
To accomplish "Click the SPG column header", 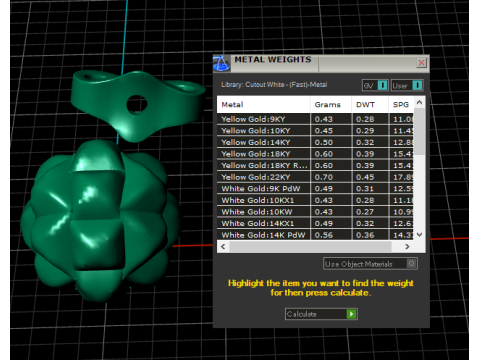I will [x=401, y=105].
